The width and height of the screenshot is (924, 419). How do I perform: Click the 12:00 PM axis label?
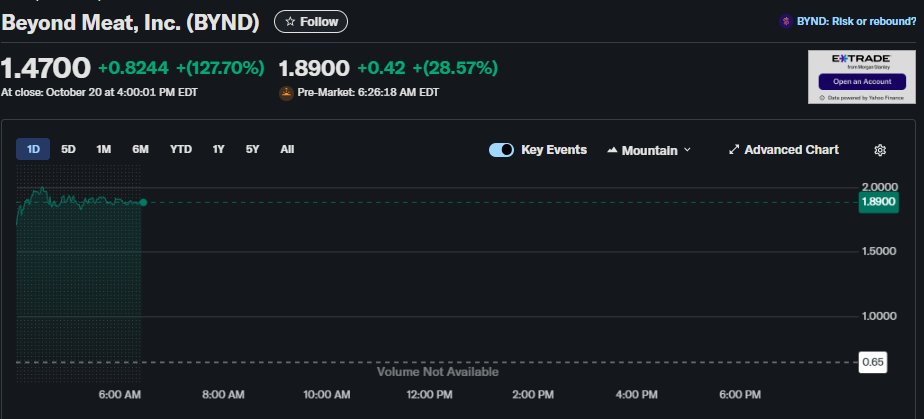[430, 395]
